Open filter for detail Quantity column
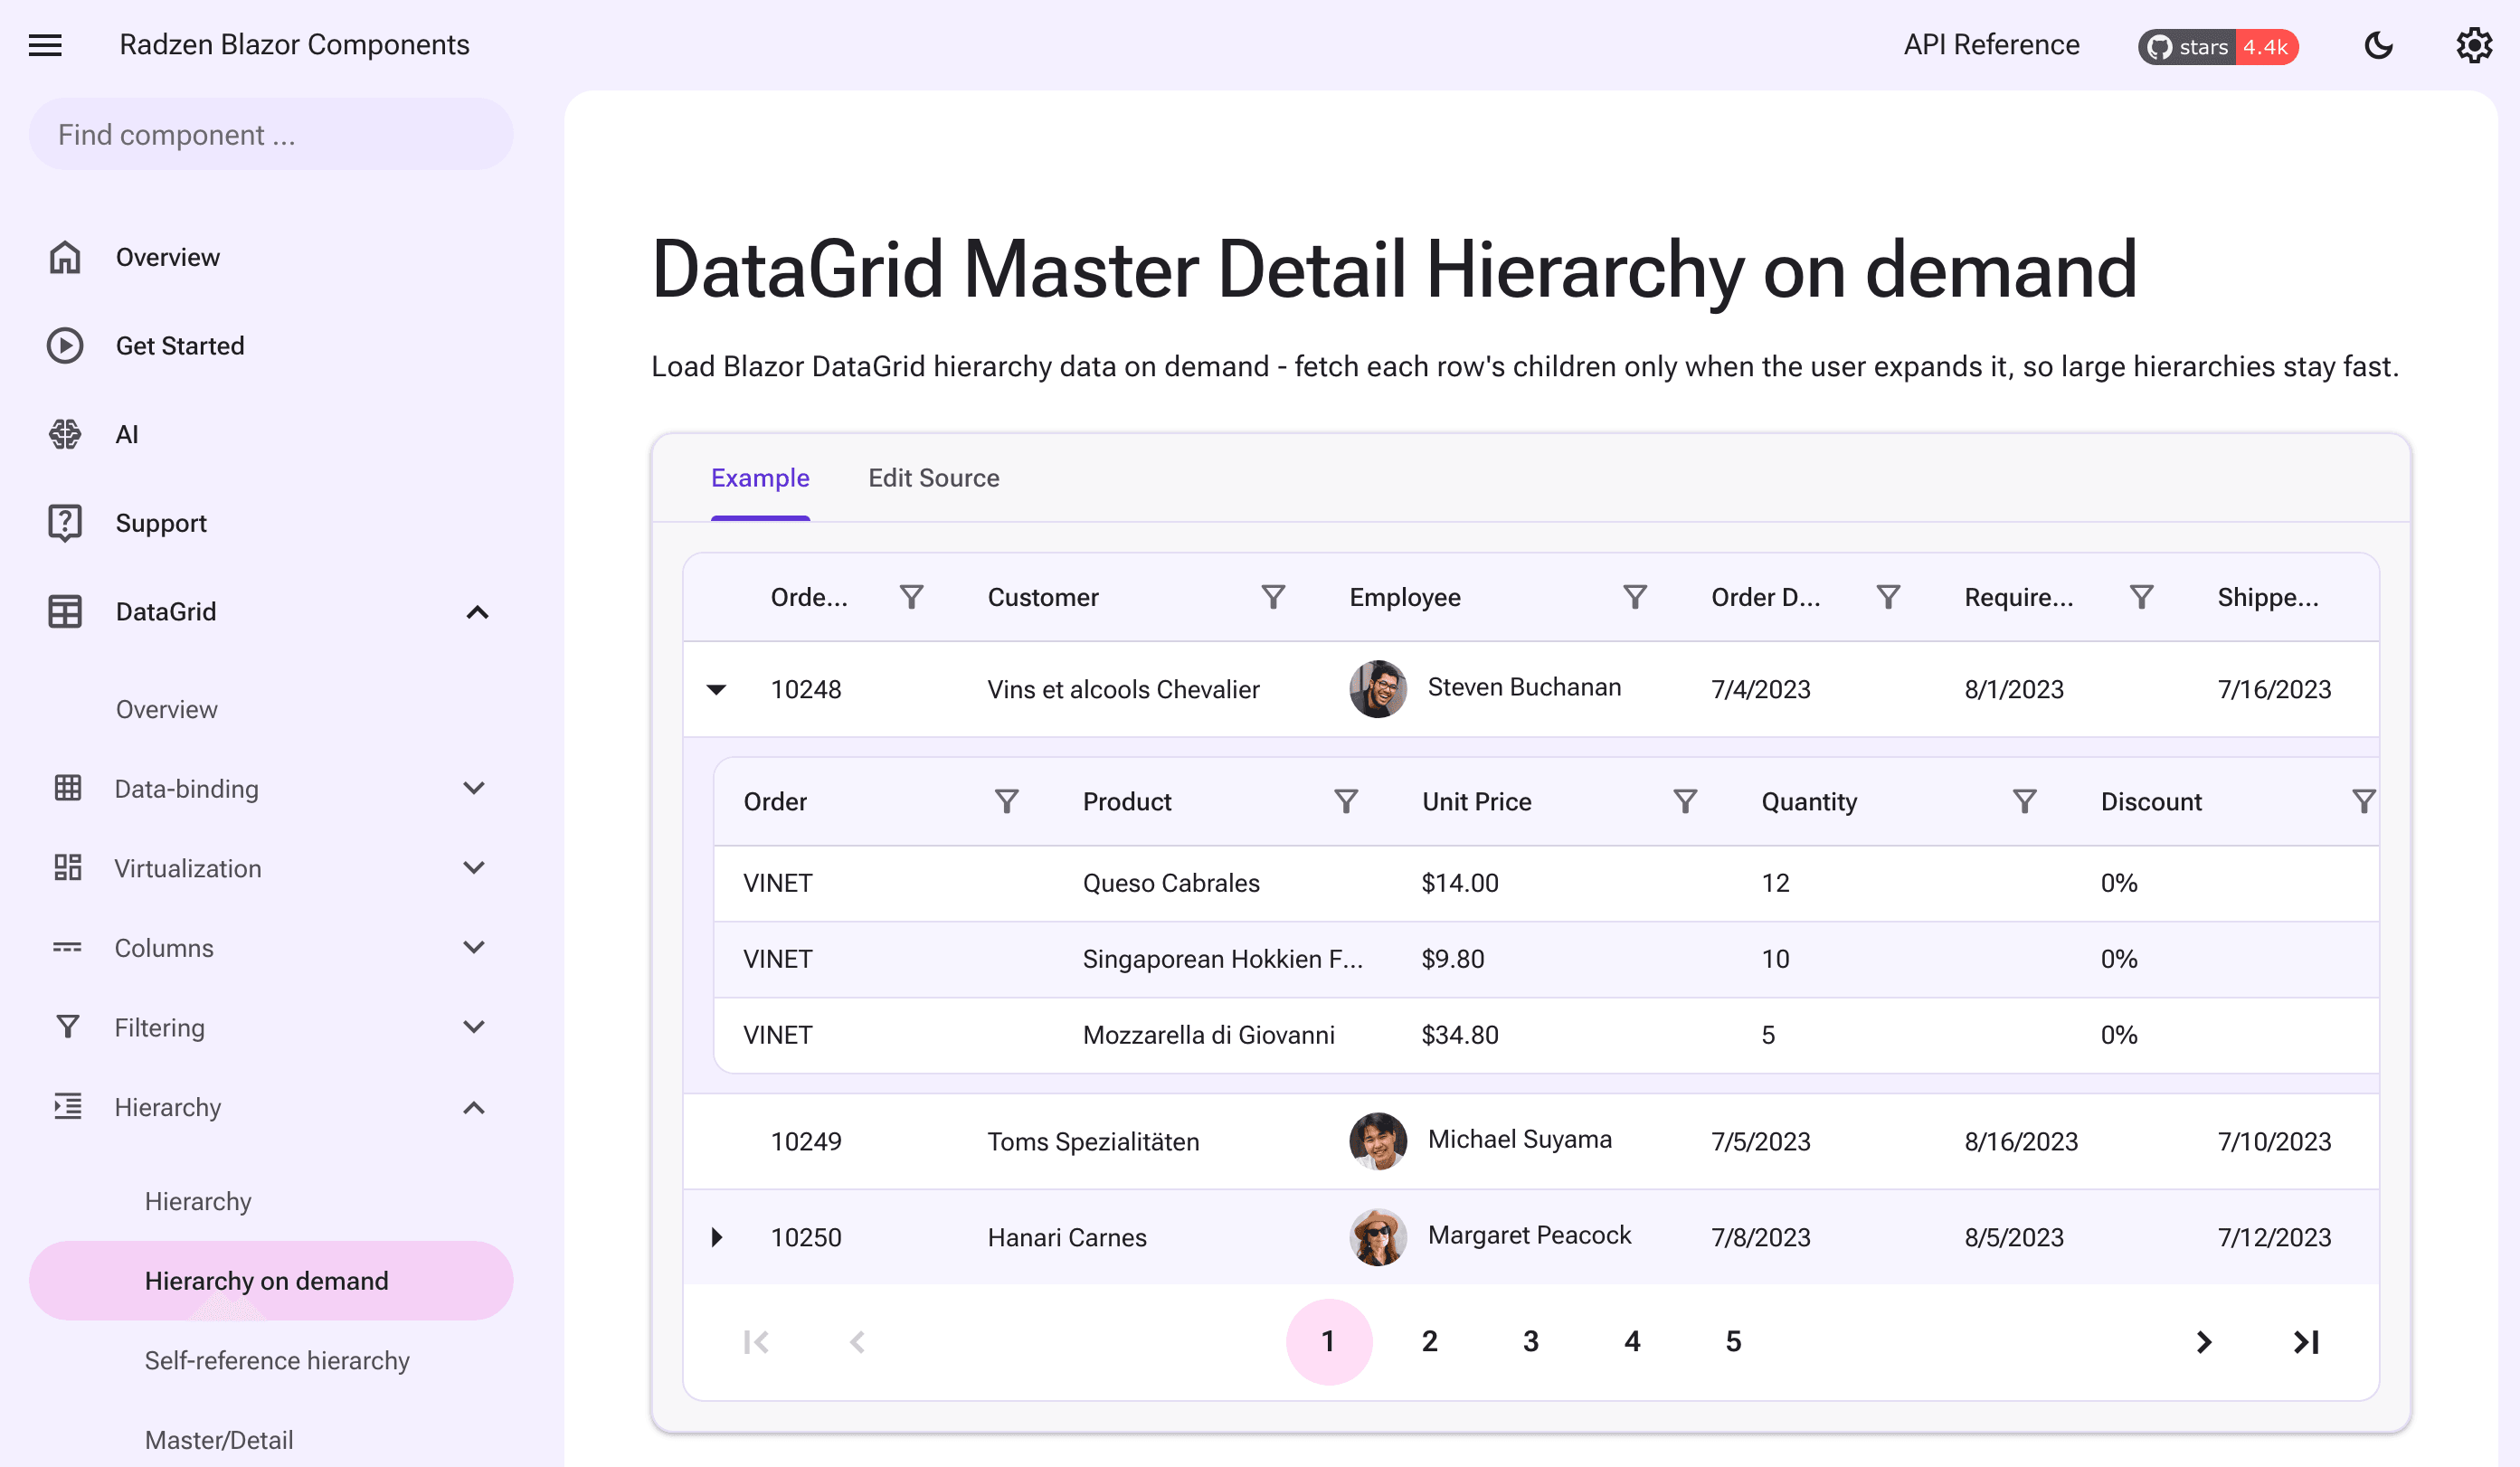 click(2024, 801)
